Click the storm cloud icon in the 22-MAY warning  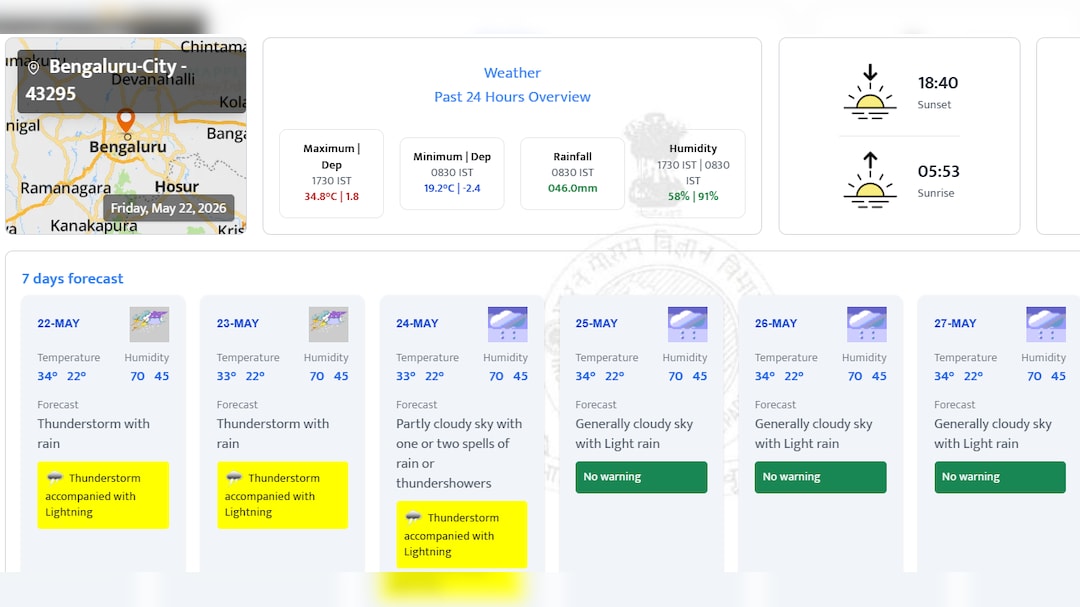coord(54,477)
